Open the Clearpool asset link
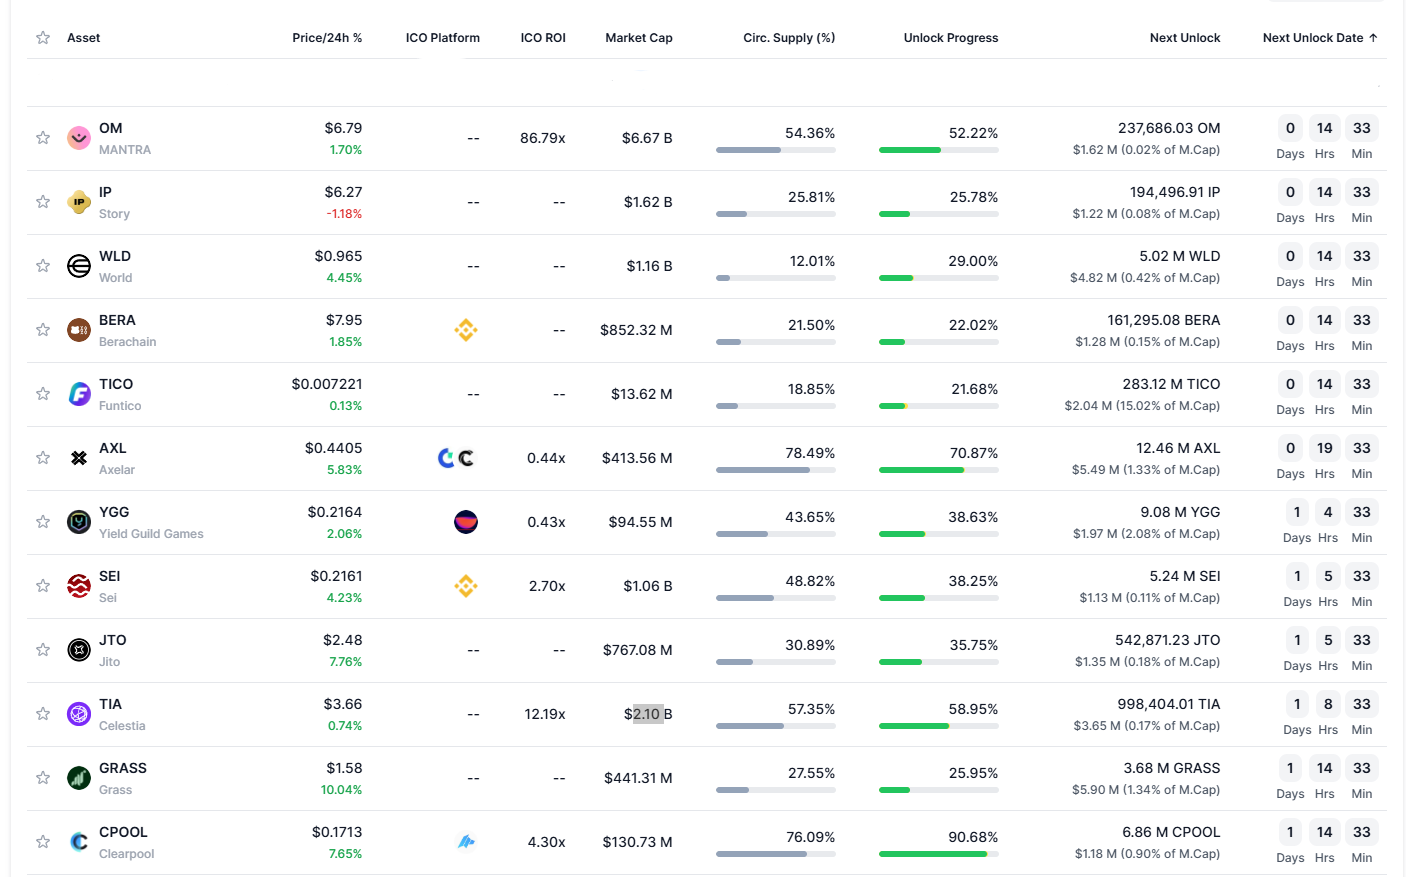The image size is (1406, 877). click(x=127, y=854)
